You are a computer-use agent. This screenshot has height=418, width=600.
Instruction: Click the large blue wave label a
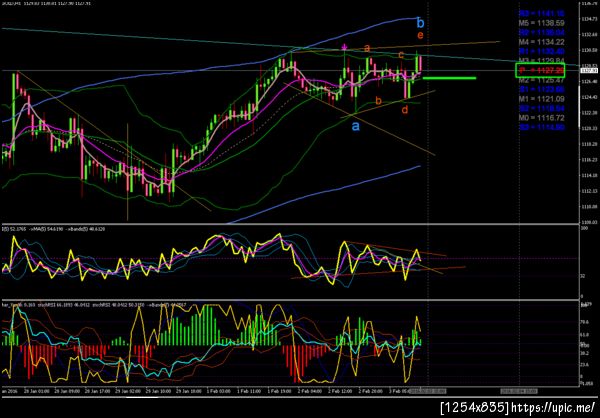[x=356, y=126]
